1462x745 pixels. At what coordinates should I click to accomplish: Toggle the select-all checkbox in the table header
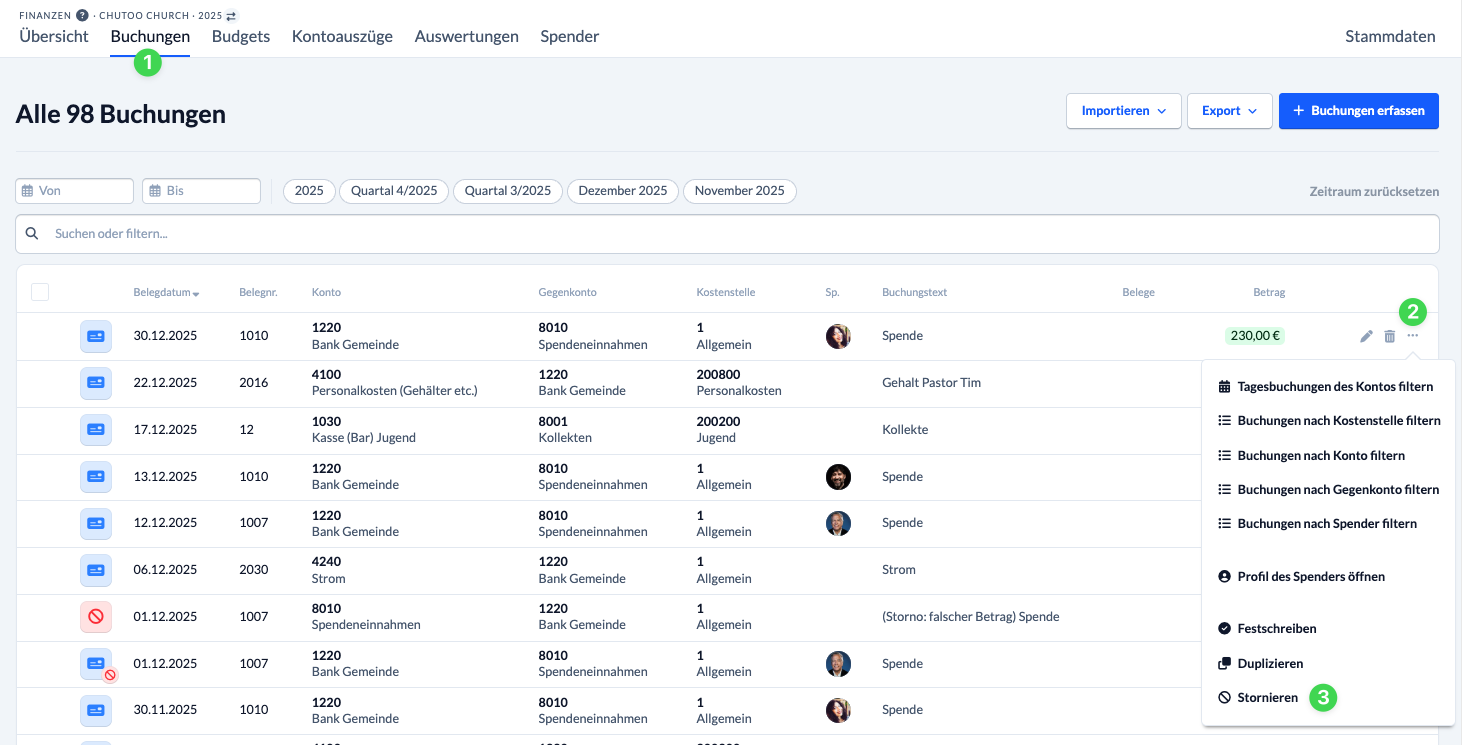tap(40, 292)
